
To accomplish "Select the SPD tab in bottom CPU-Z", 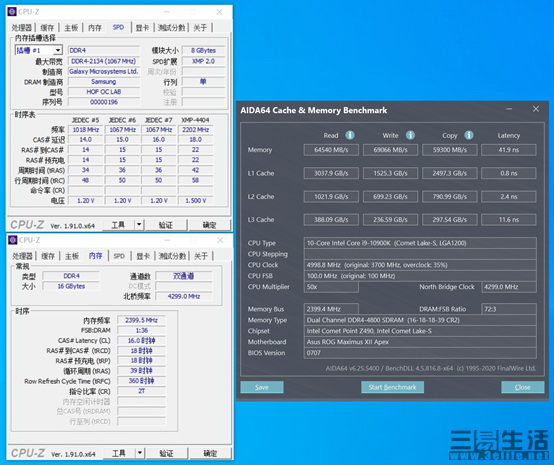I will point(119,256).
